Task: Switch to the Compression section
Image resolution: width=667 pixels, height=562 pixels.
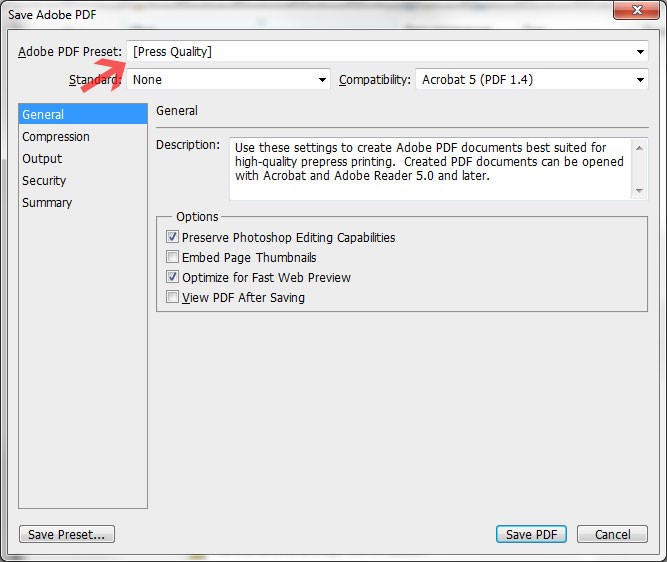Action: coord(56,137)
